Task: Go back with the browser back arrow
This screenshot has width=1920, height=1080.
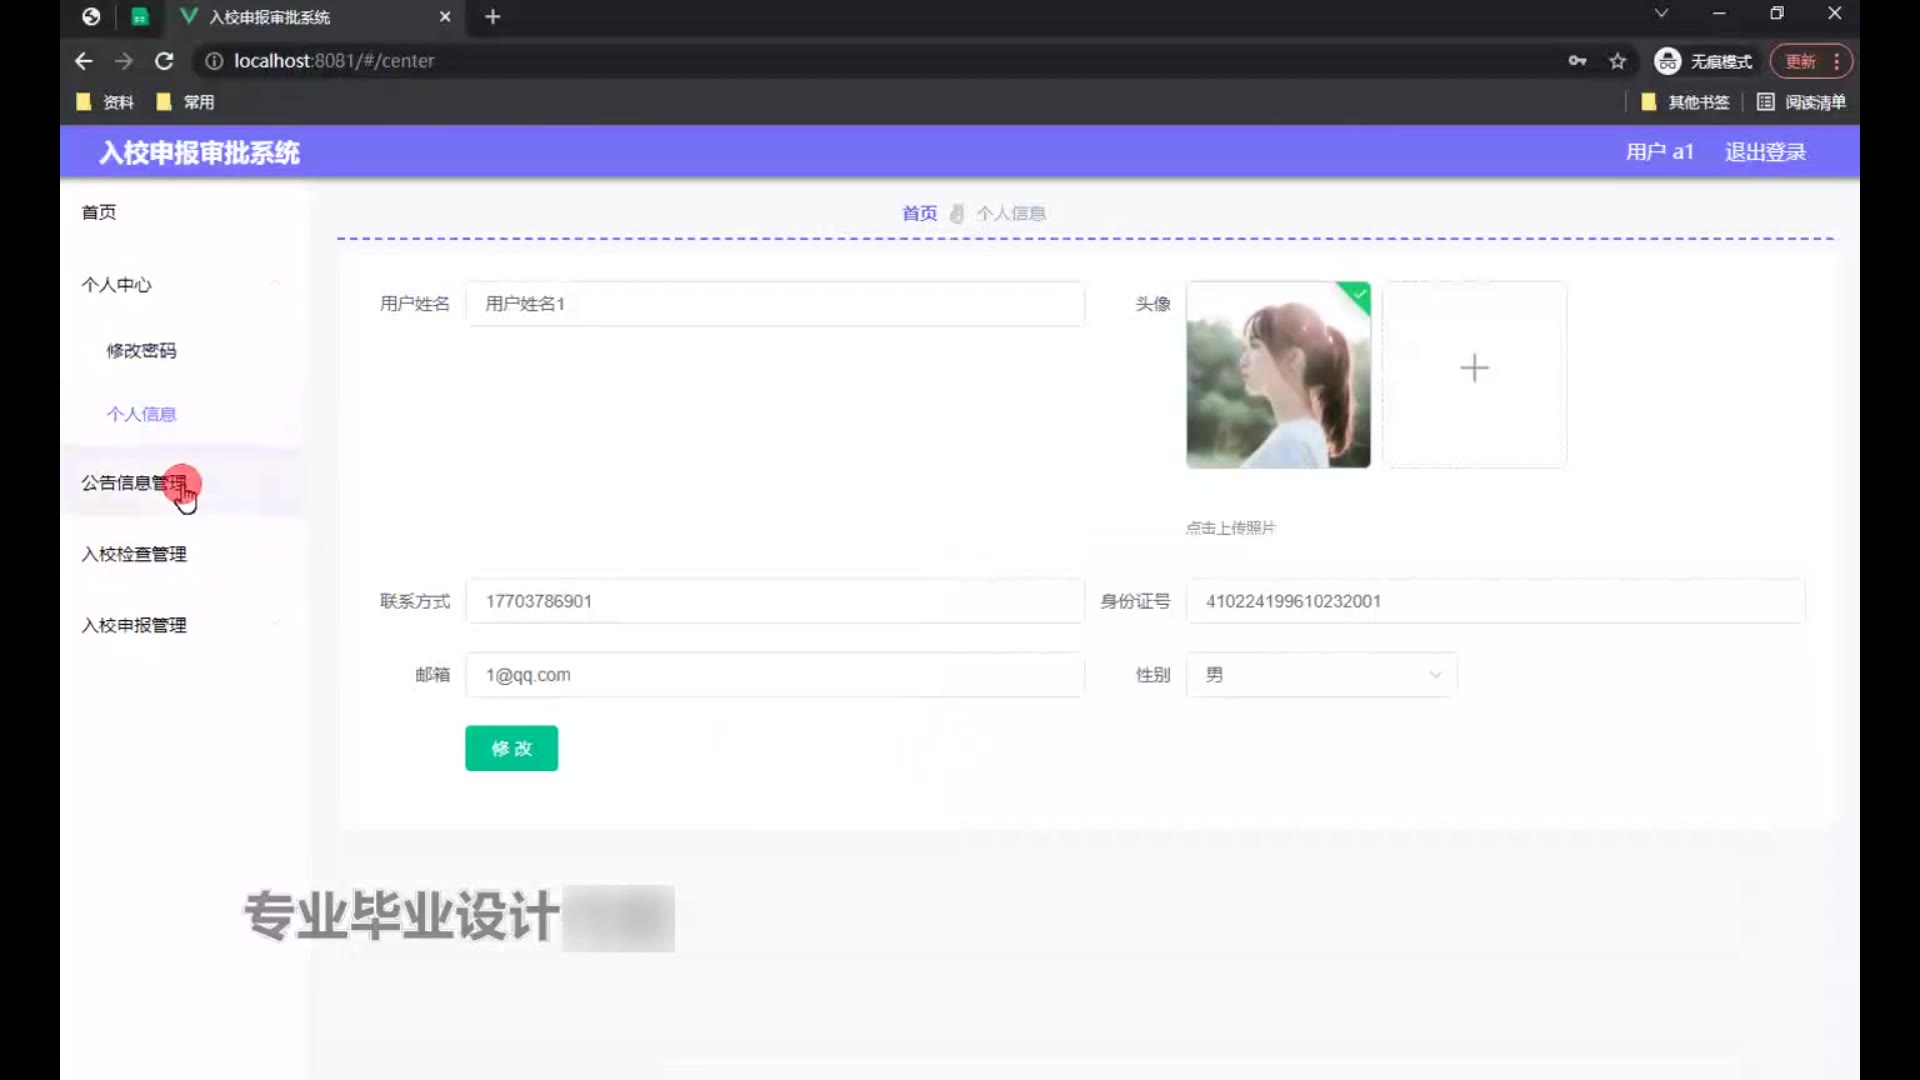Action: point(84,61)
